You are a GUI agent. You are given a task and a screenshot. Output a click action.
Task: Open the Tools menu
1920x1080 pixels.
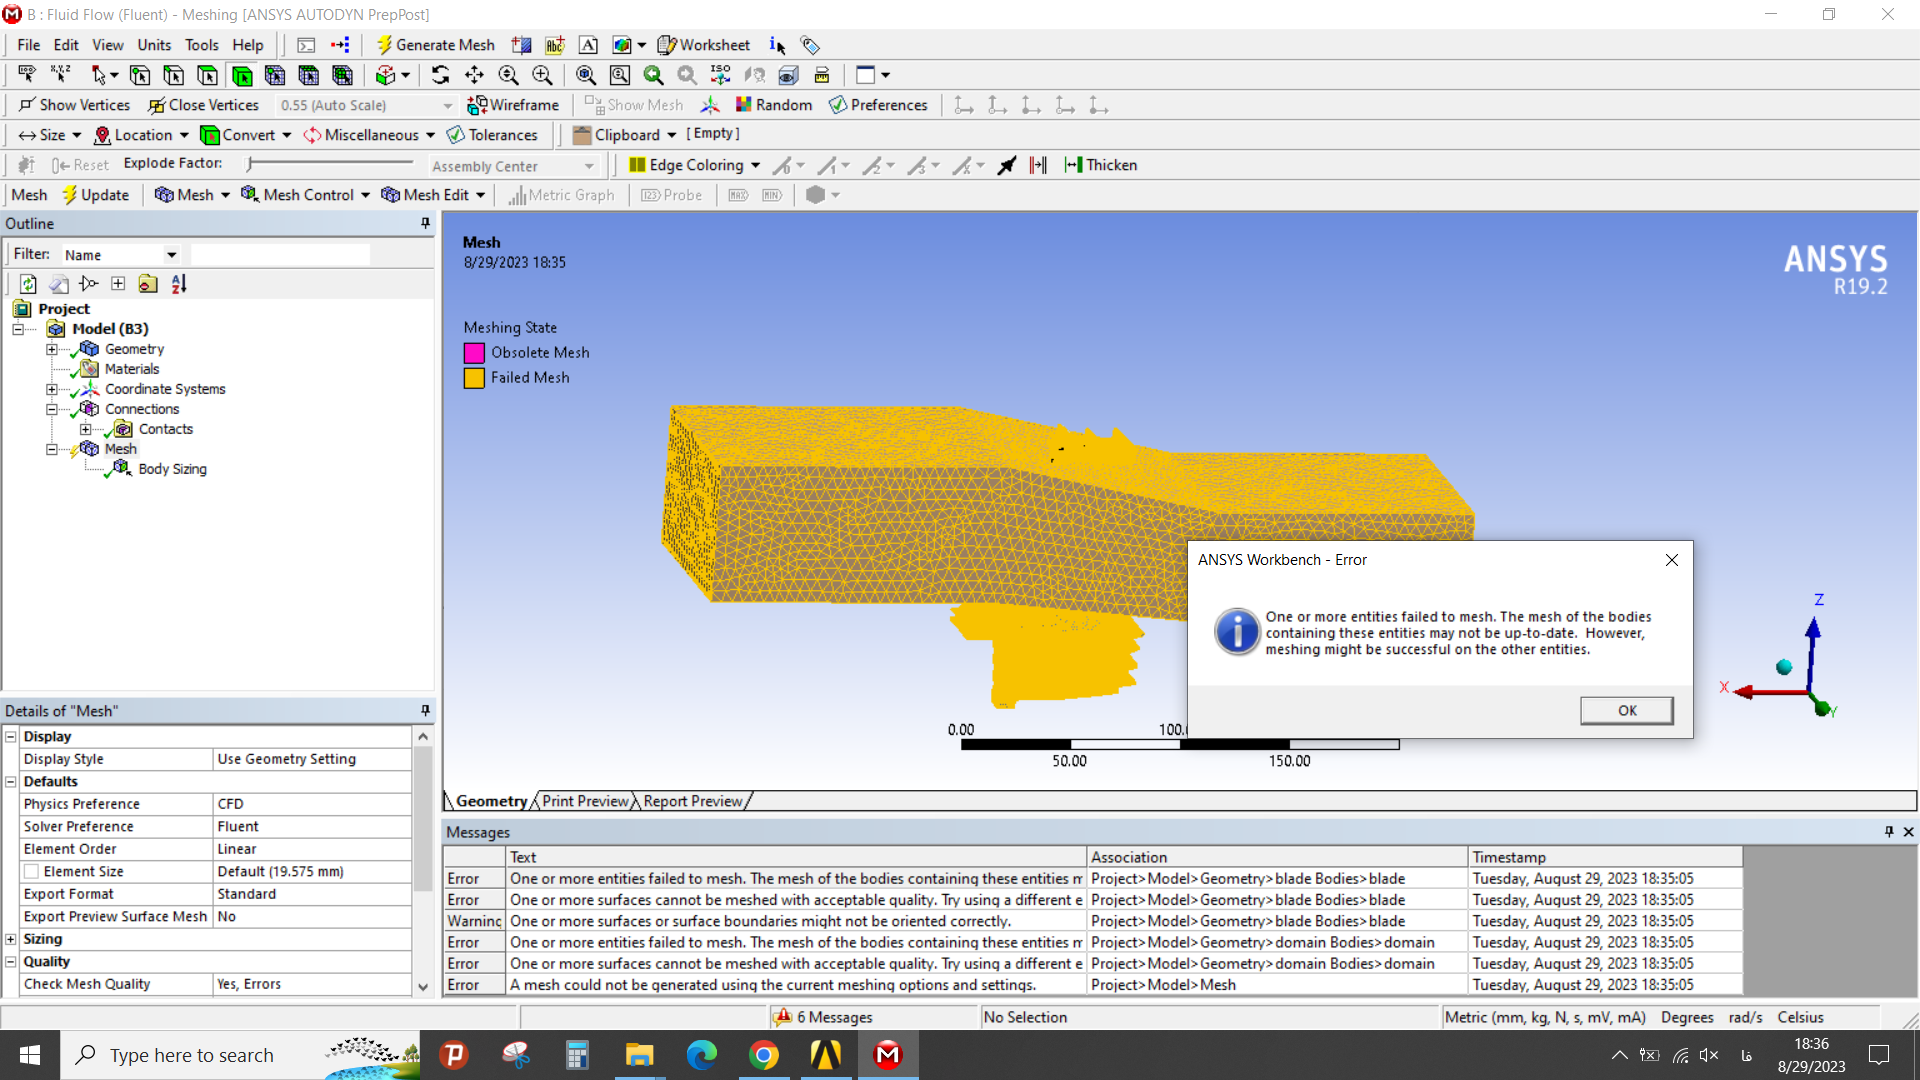coord(201,45)
